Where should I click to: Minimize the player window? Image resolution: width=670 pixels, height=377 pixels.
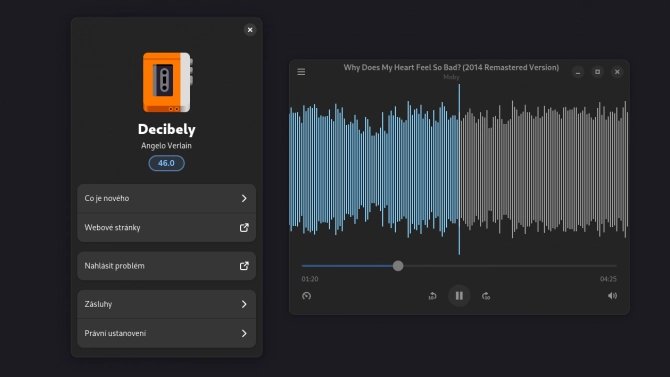pos(578,72)
